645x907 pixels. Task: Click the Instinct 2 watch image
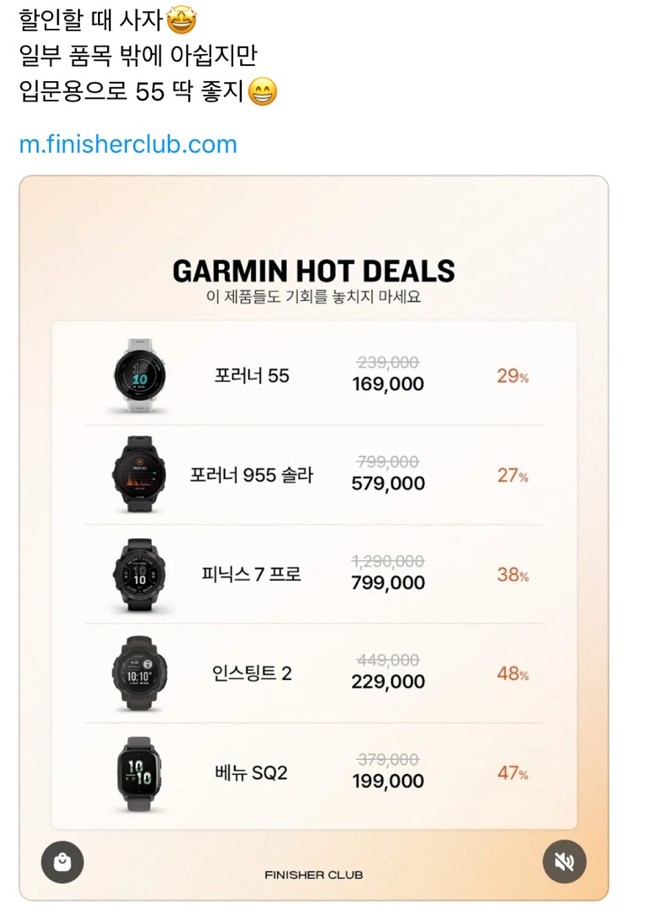coord(139,674)
